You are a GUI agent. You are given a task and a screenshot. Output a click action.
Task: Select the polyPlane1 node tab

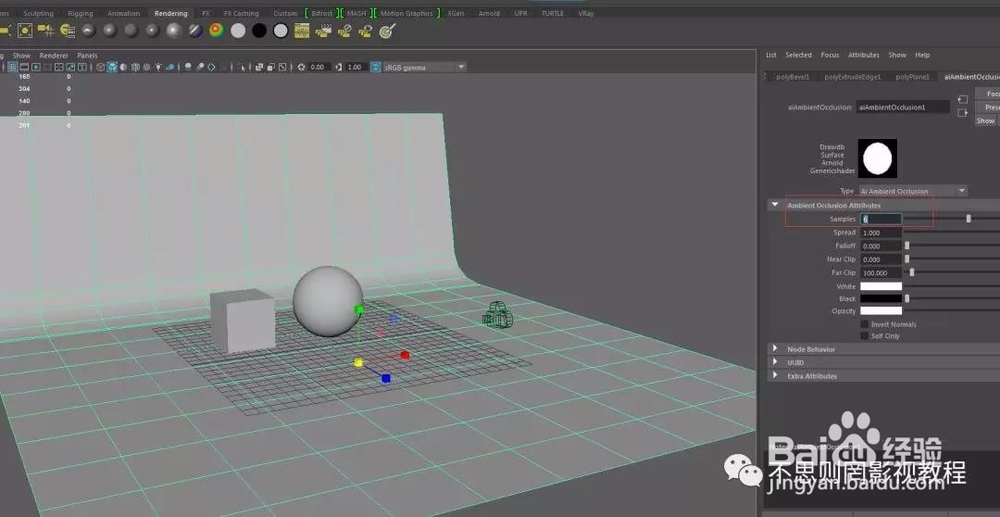point(912,77)
